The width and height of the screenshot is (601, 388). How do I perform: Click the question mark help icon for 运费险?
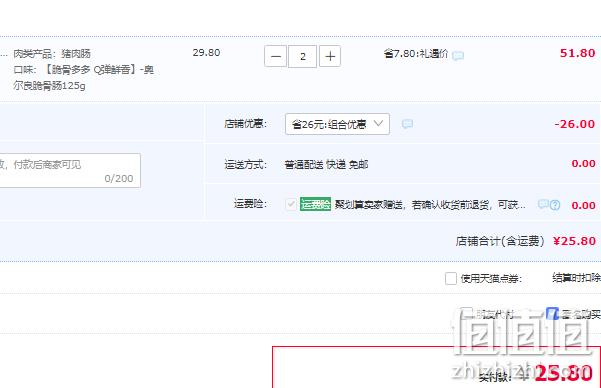click(555, 205)
